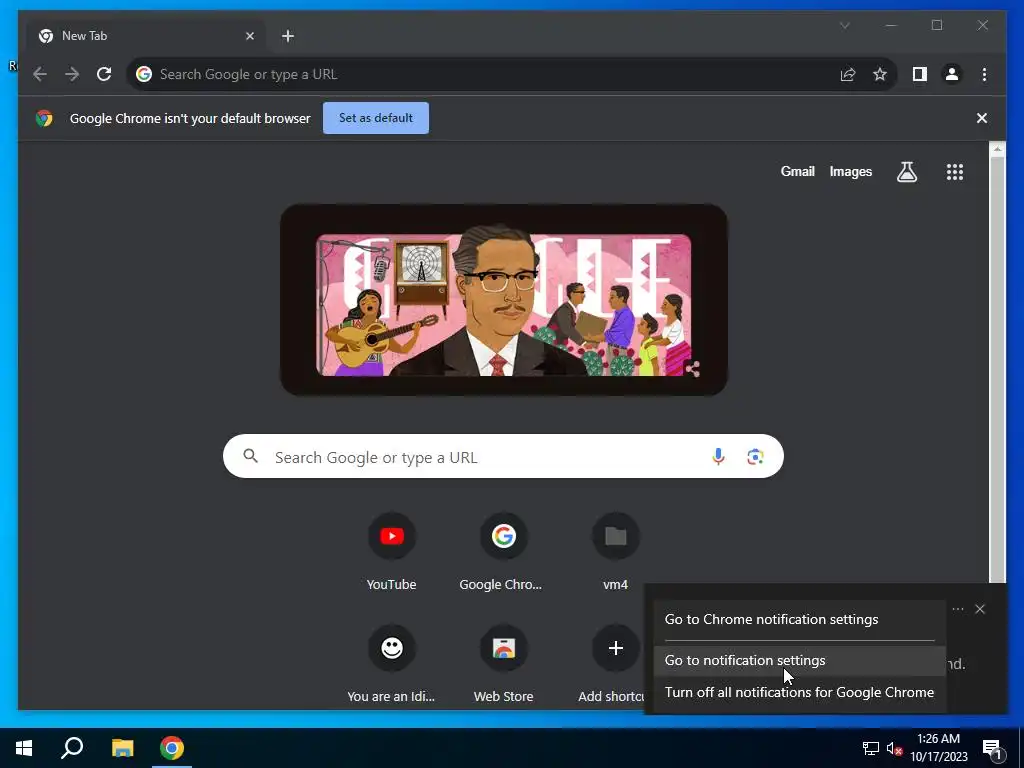1024x768 pixels.
Task: Choose Turn off all notifications for Google Chrome
Action: 799,692
